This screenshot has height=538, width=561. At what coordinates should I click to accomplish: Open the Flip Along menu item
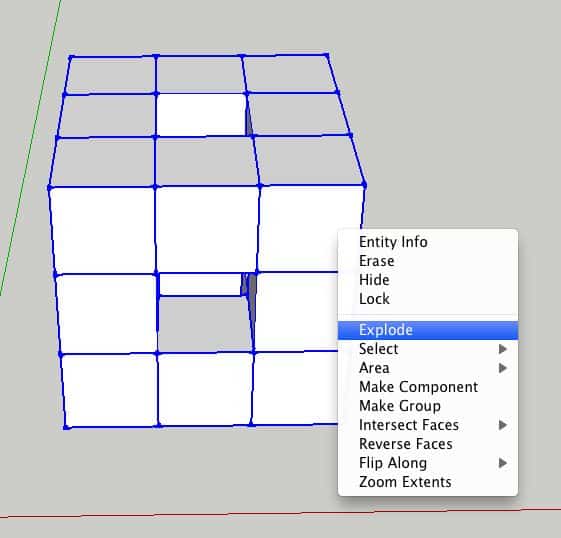point(393,463)
